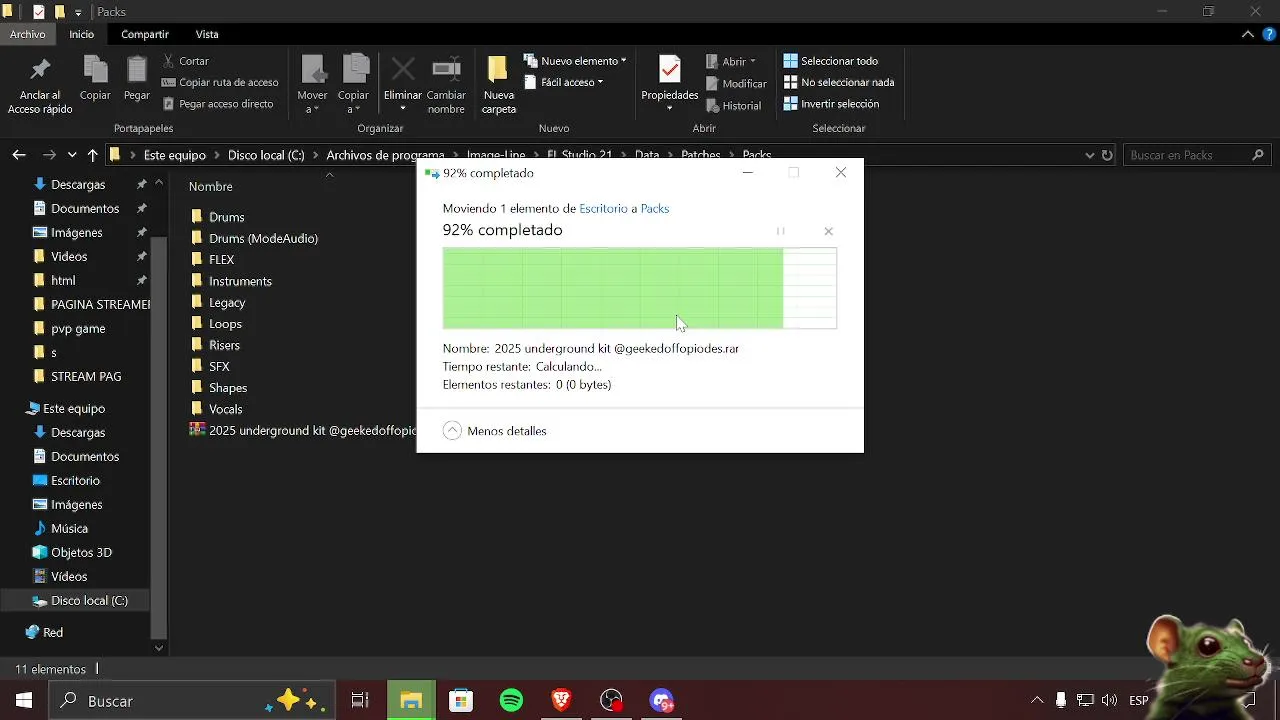Click Copiar ruta de acceso

click(x=220, y=82)
